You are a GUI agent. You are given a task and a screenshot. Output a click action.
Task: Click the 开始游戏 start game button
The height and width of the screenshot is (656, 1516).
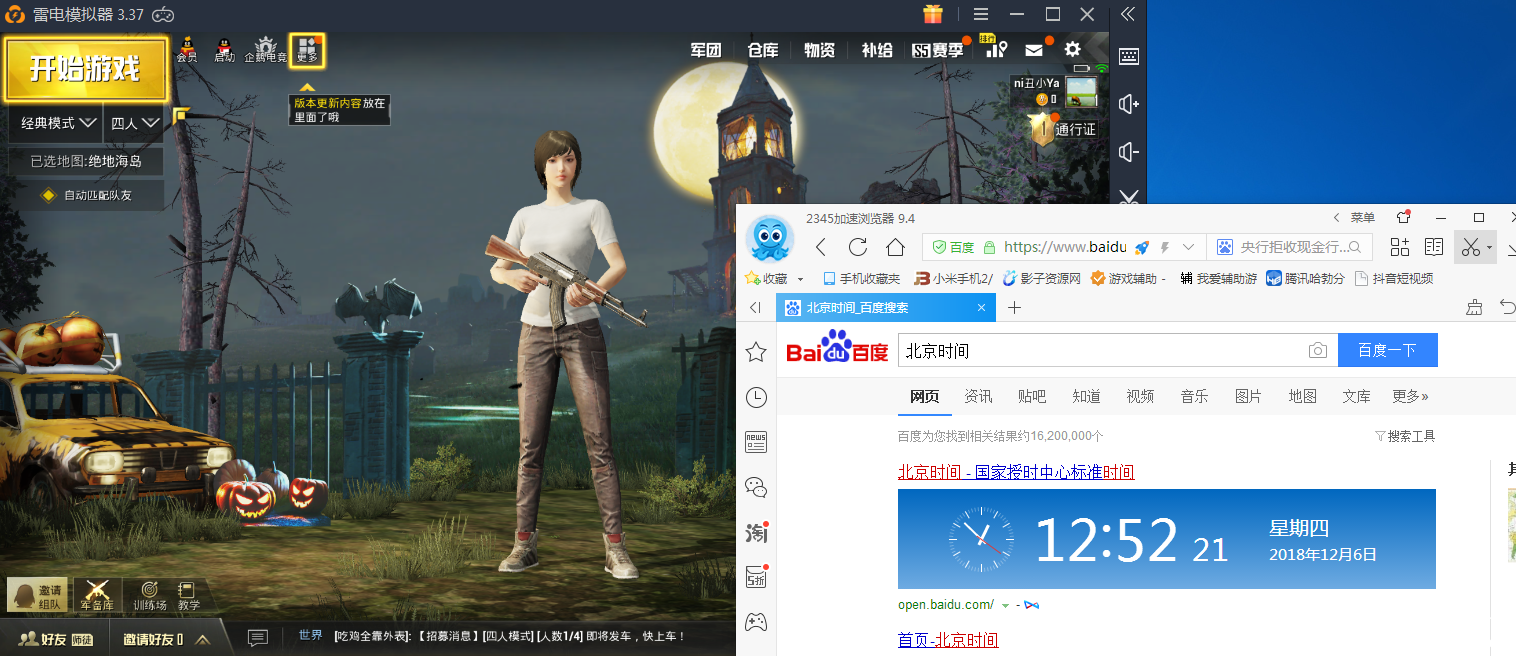tap(85, 69)
